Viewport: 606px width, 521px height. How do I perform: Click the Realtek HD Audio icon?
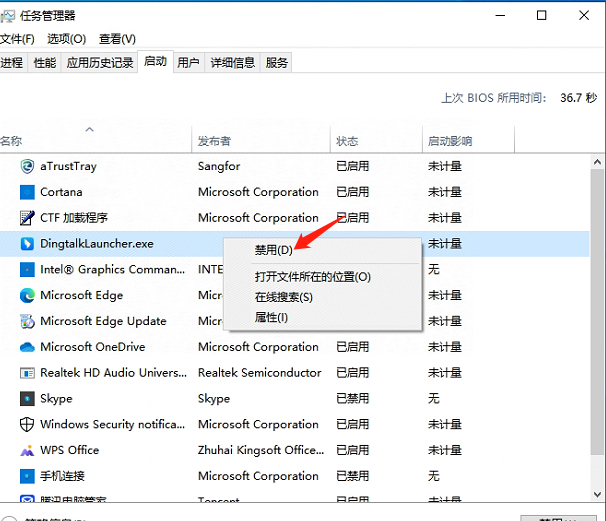[27, 373]
